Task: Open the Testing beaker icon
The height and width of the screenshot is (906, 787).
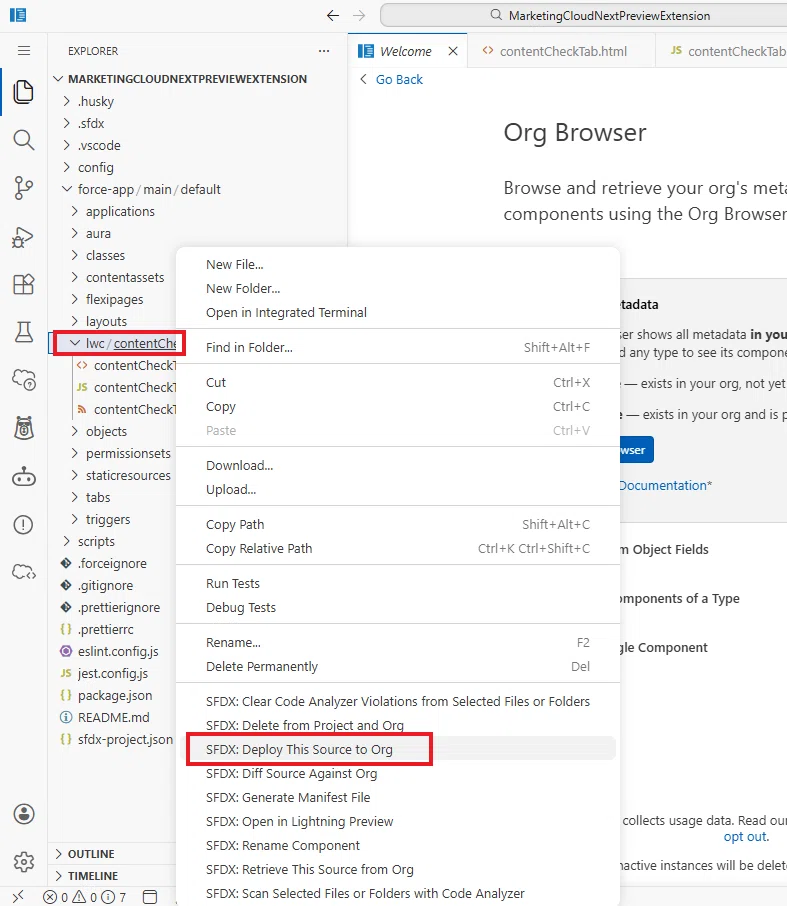Action: [x=24, y=332]
